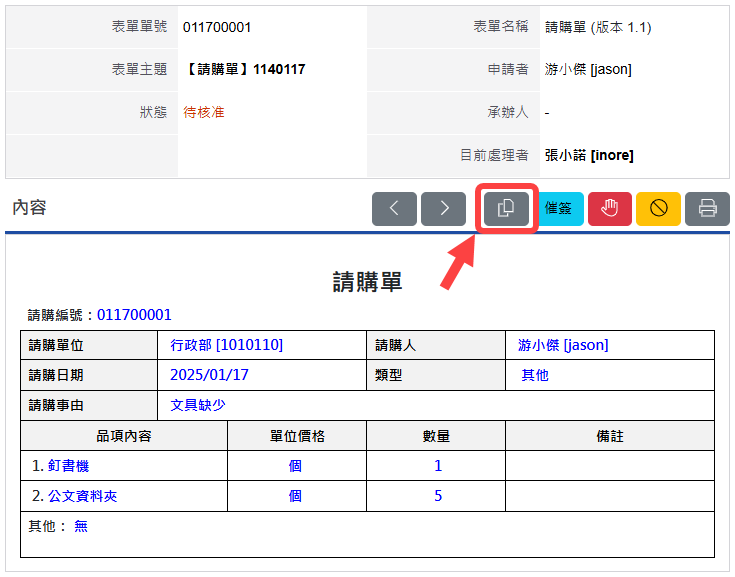Click current handler 張小諾 [inore]
The height and width of the screenshot is (577, 735).
click(589, 155)
